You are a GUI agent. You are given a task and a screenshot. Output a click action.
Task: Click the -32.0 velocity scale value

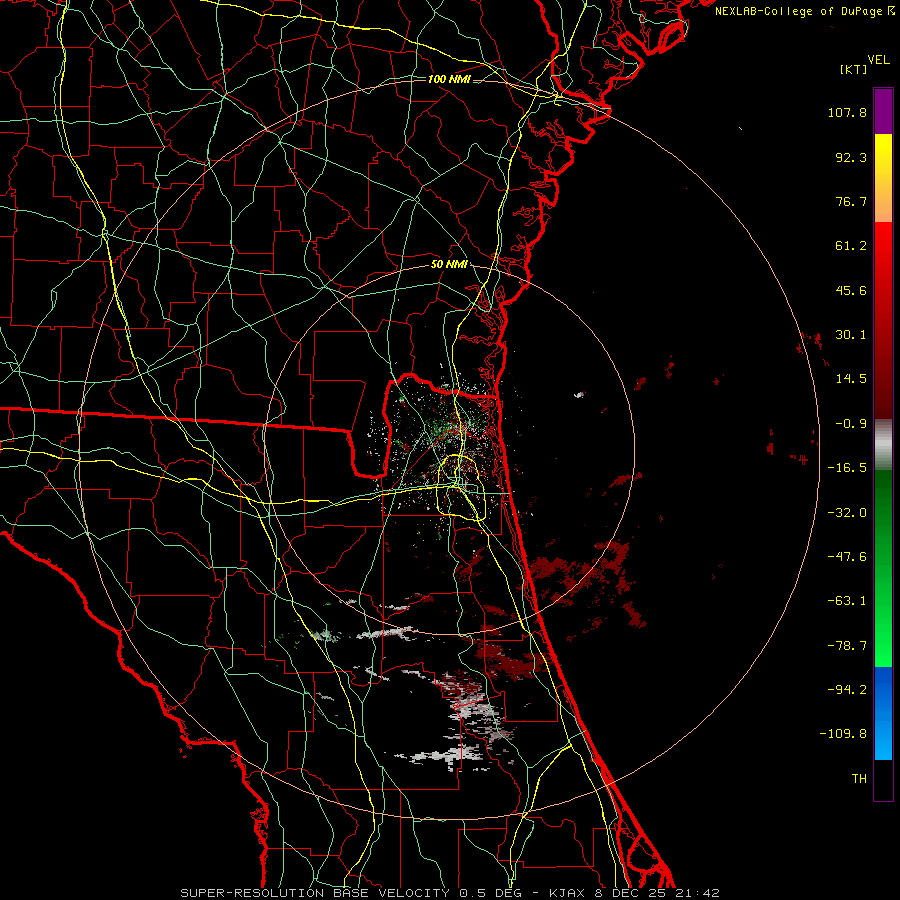tap(847, 513)
